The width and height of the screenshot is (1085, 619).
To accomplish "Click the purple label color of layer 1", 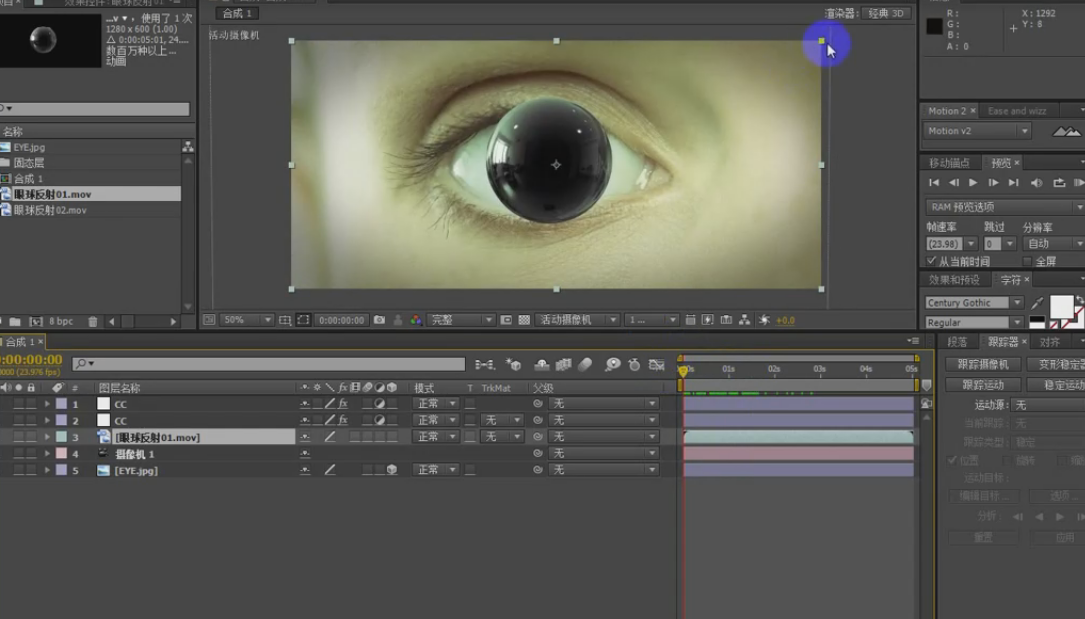I will click(x=62, y=403).
